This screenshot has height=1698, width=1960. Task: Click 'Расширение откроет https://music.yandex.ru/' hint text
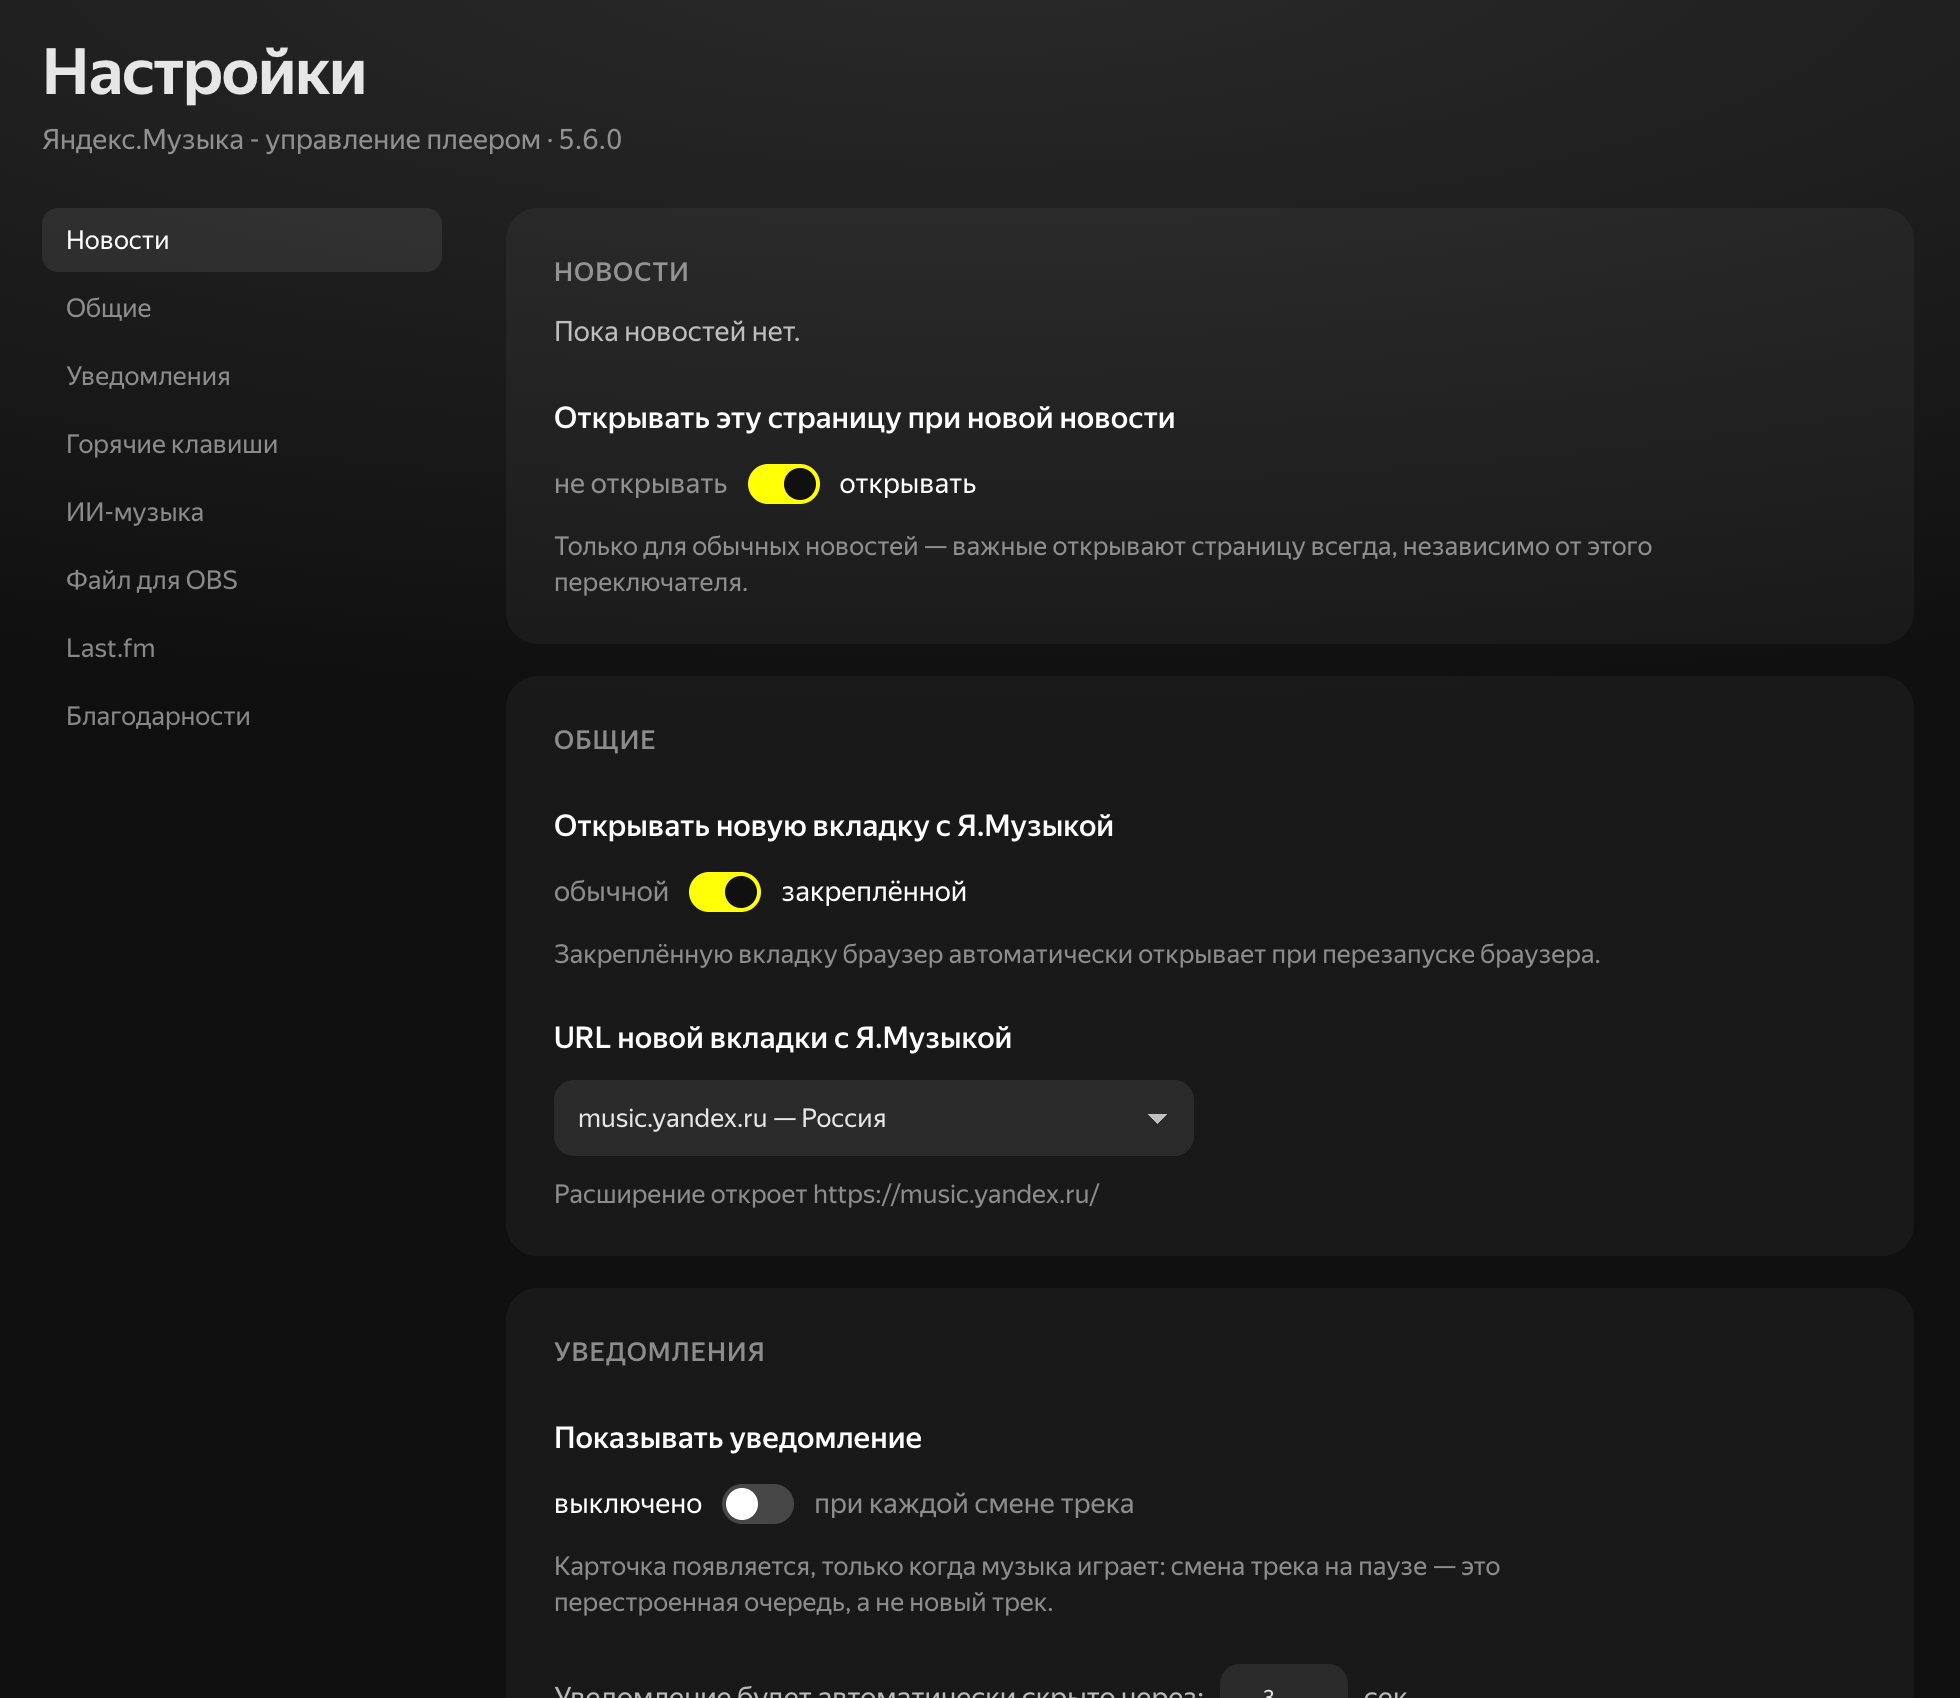[x=826, y=1194]
